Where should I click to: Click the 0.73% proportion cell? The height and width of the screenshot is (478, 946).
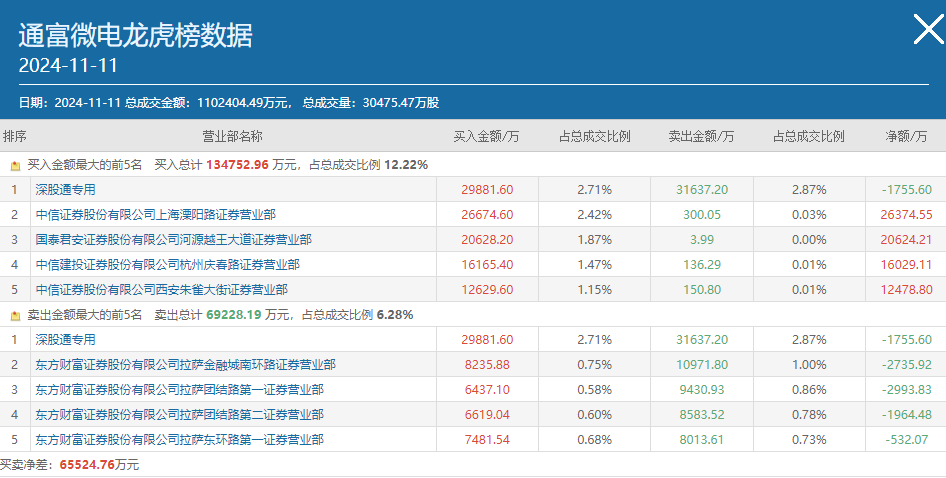[809, 440]
